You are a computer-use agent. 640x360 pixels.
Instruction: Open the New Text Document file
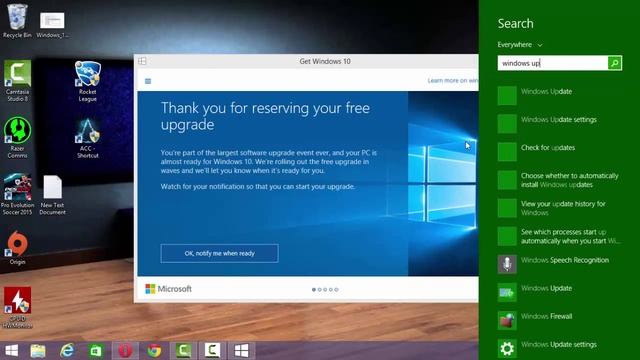click(52, 195)
